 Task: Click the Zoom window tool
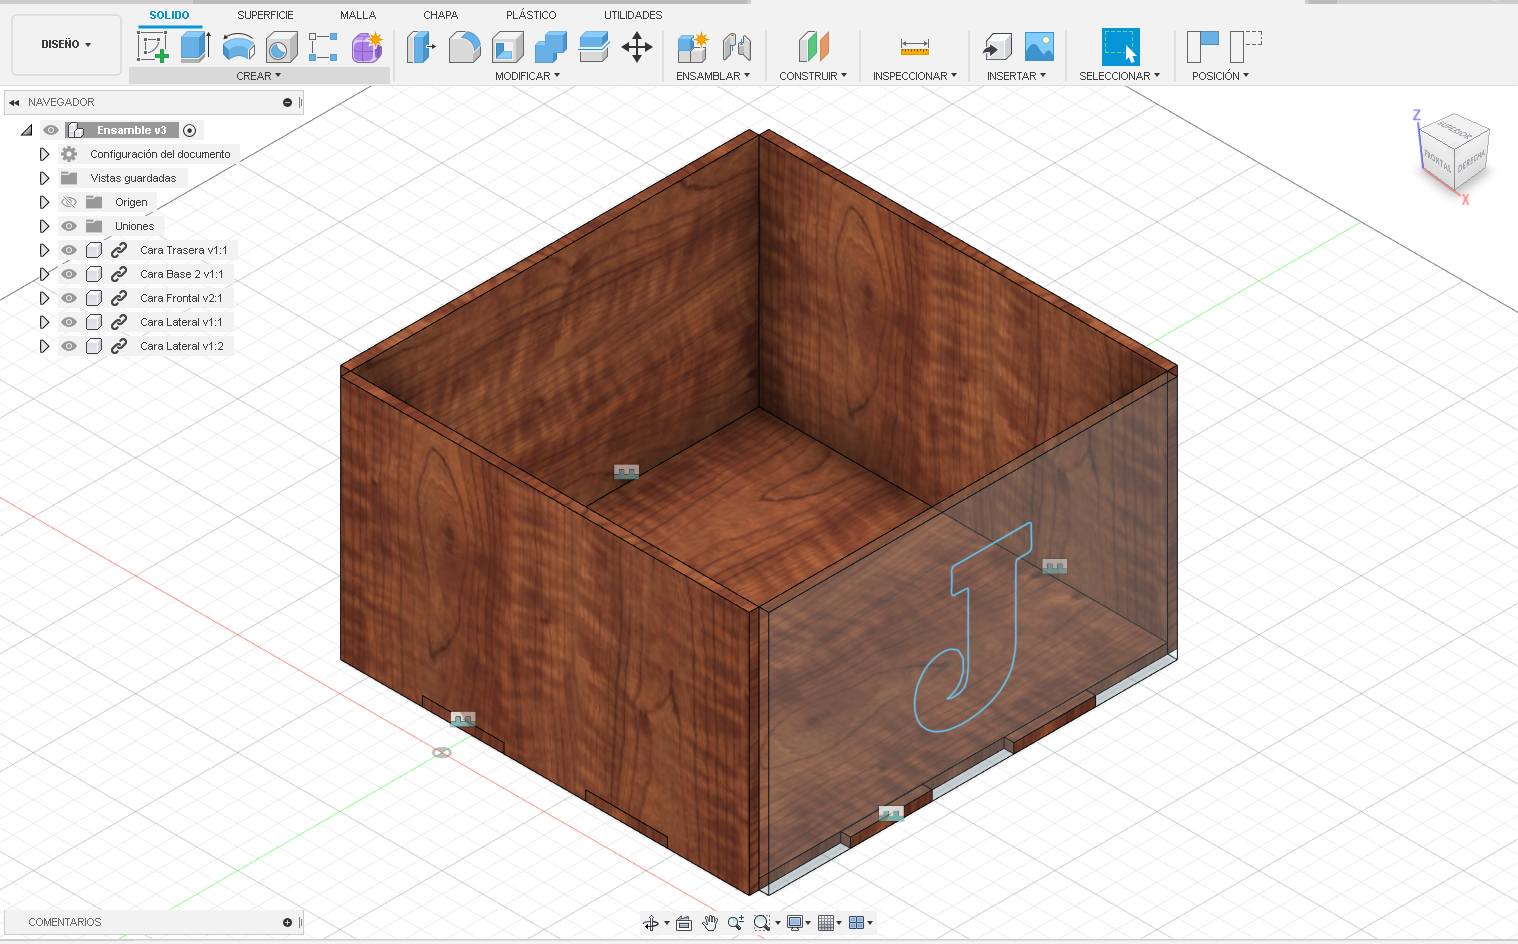(762, 923)
